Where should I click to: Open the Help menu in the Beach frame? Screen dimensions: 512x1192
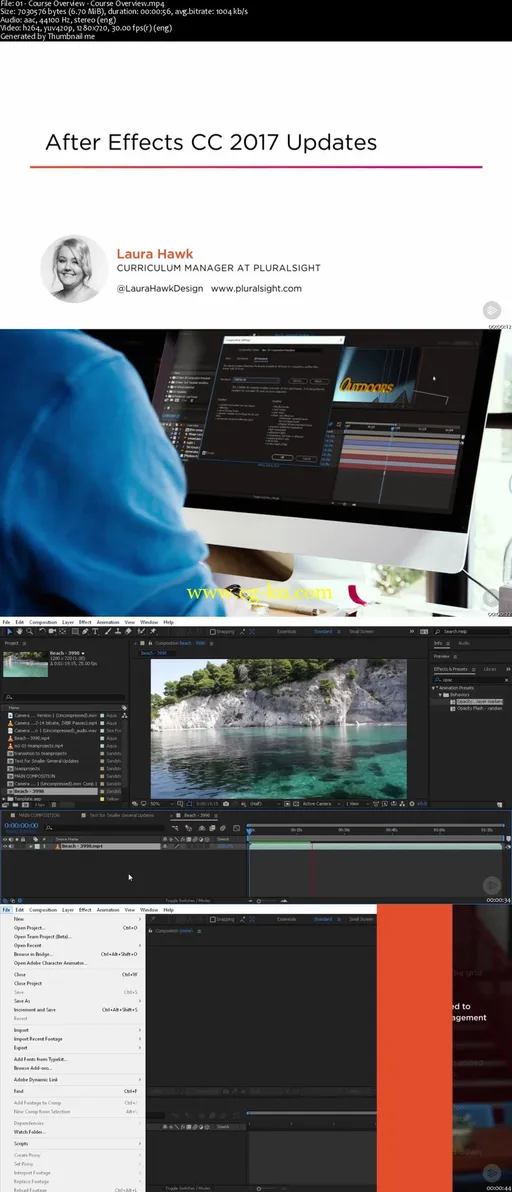click(169, 622)
